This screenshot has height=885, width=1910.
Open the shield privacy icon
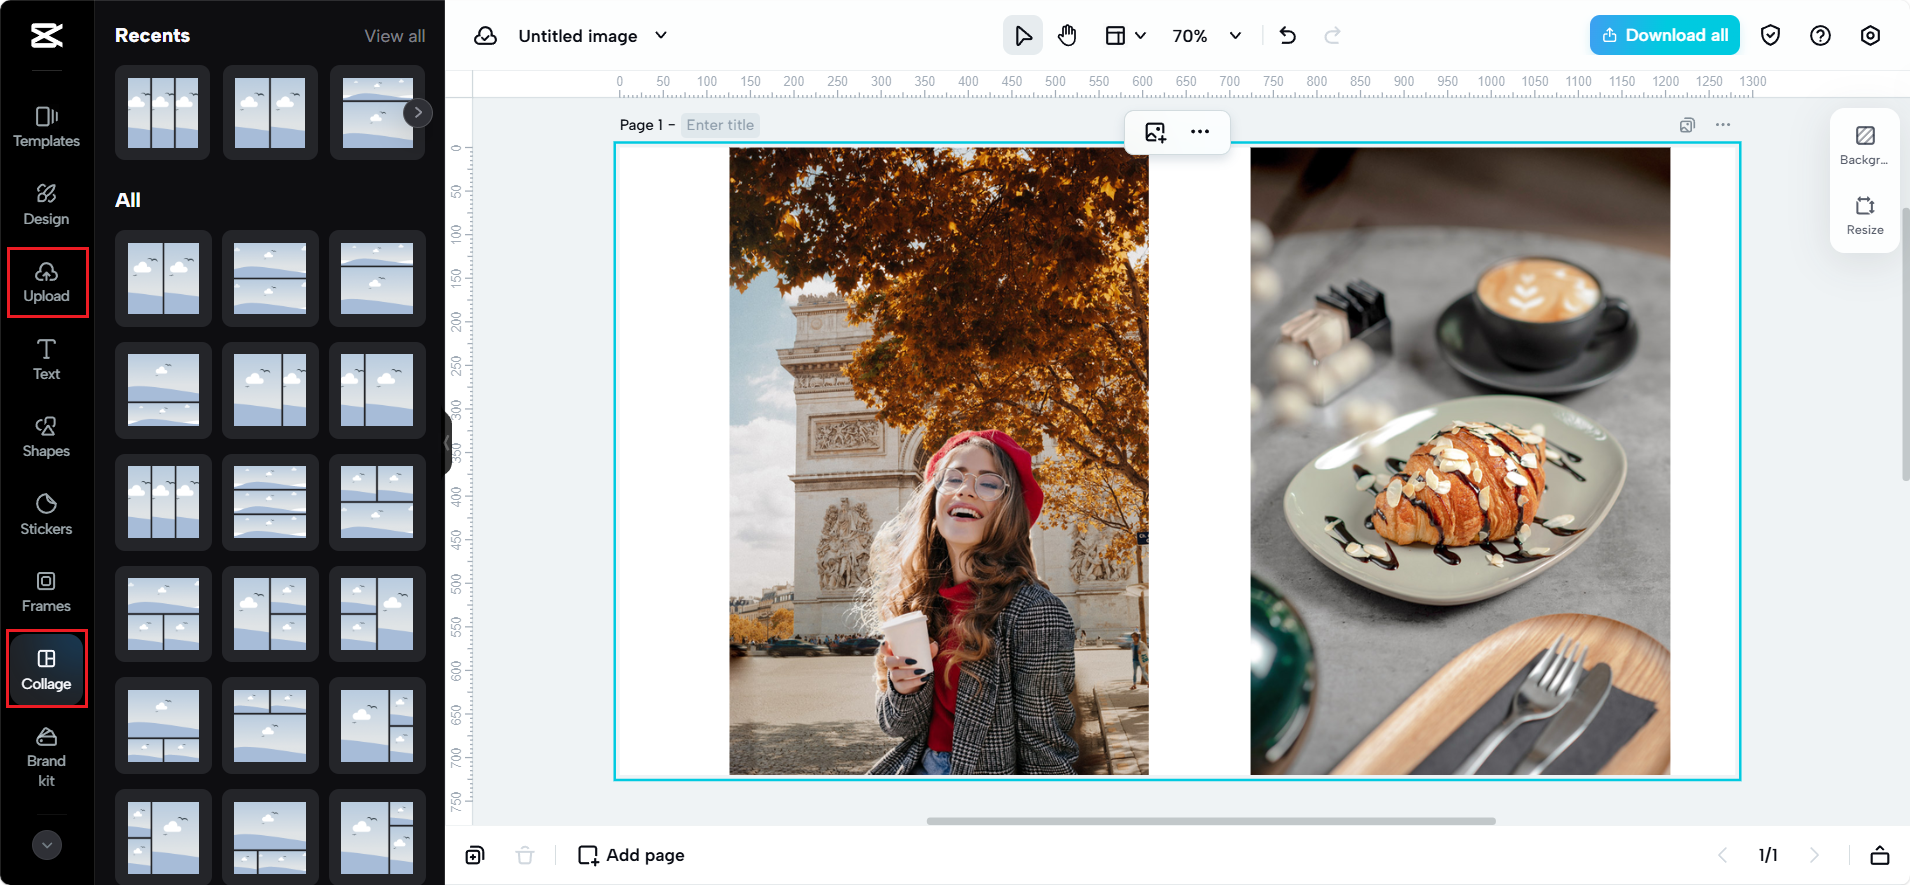[1770, 36]
